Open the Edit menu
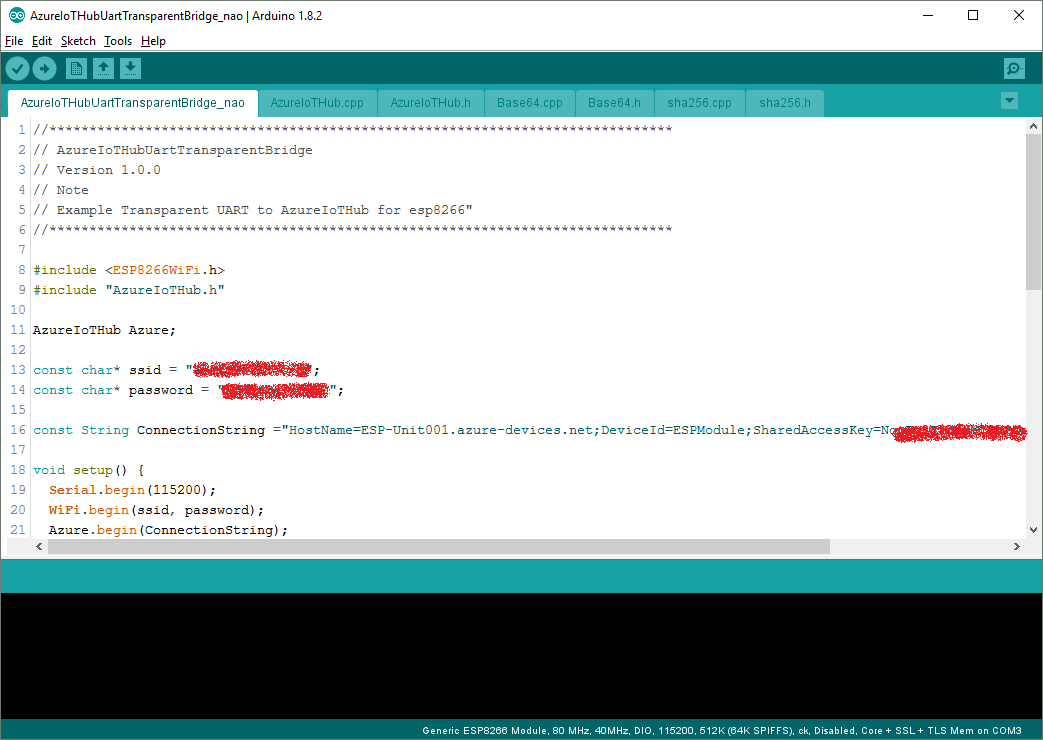This screenshot has width=1043, height=740. tap(41, 41)
